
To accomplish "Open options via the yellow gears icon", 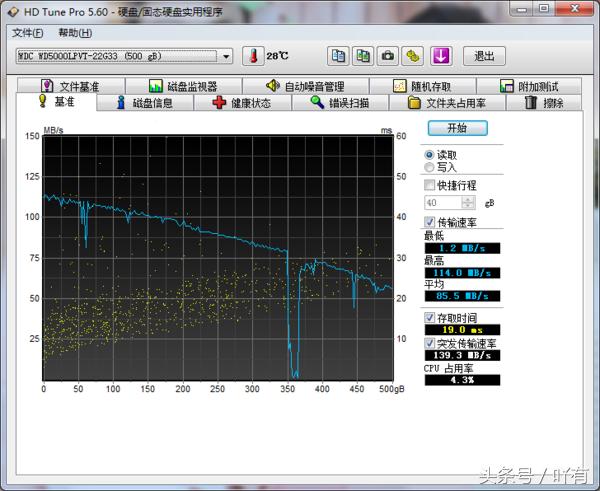I will point(412,56).
